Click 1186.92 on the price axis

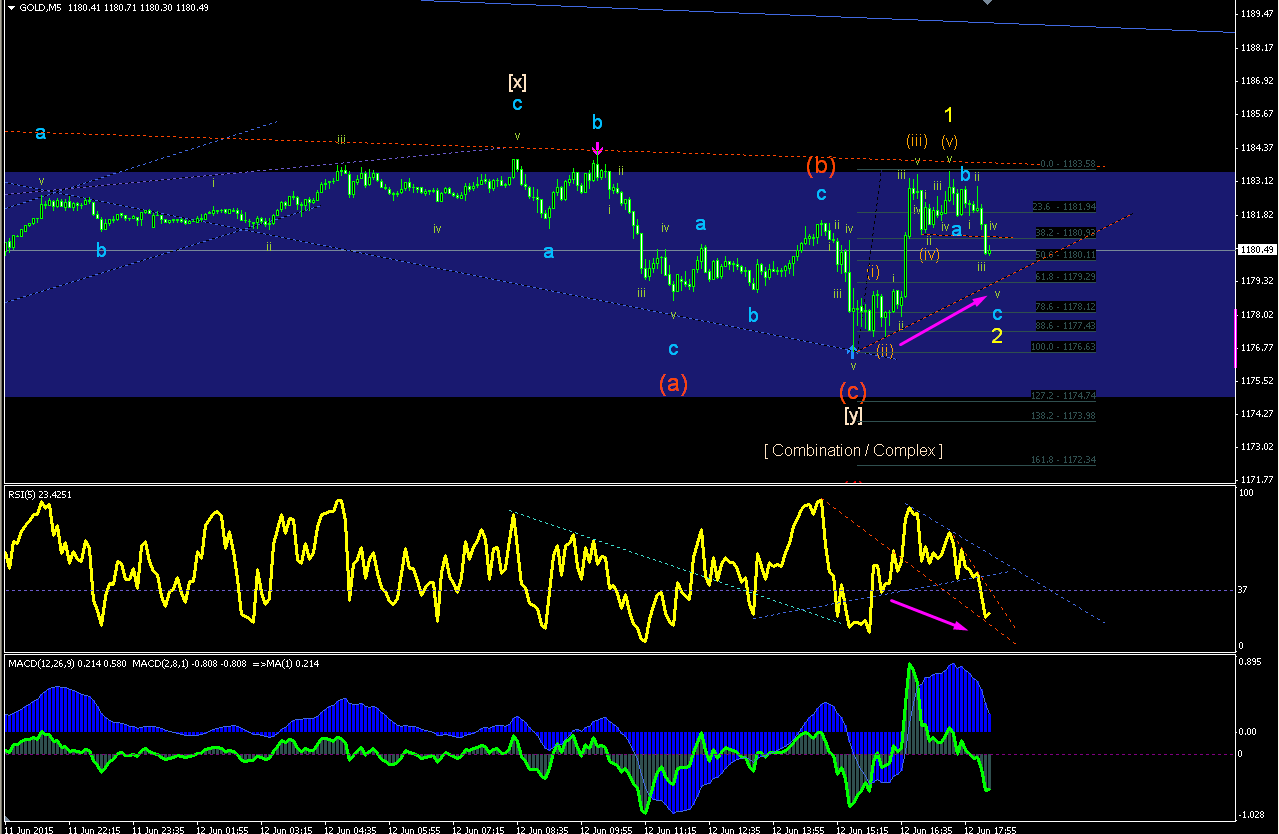pos(1256,81)
